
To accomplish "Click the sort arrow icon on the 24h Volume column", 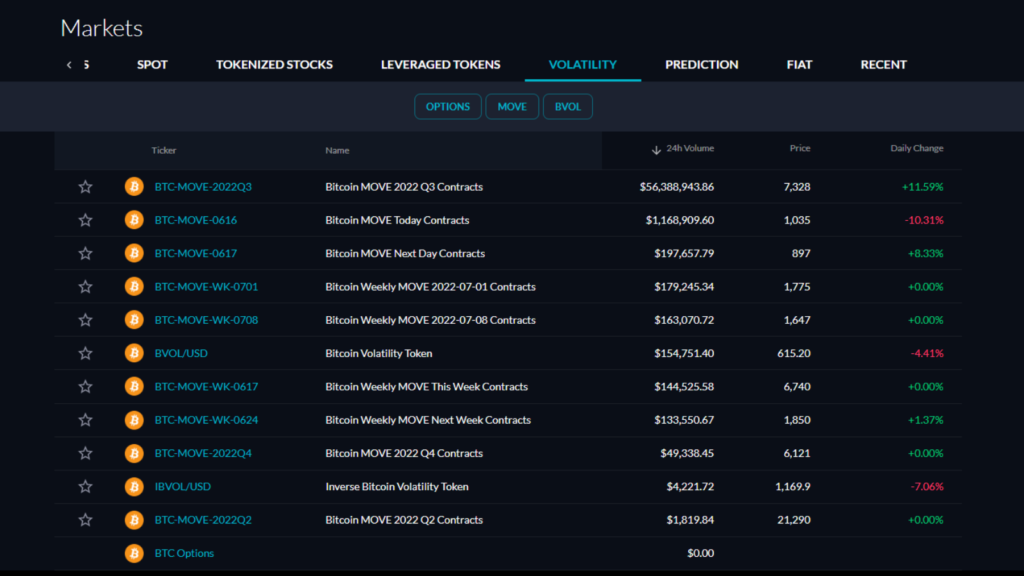I will (653, 149).
